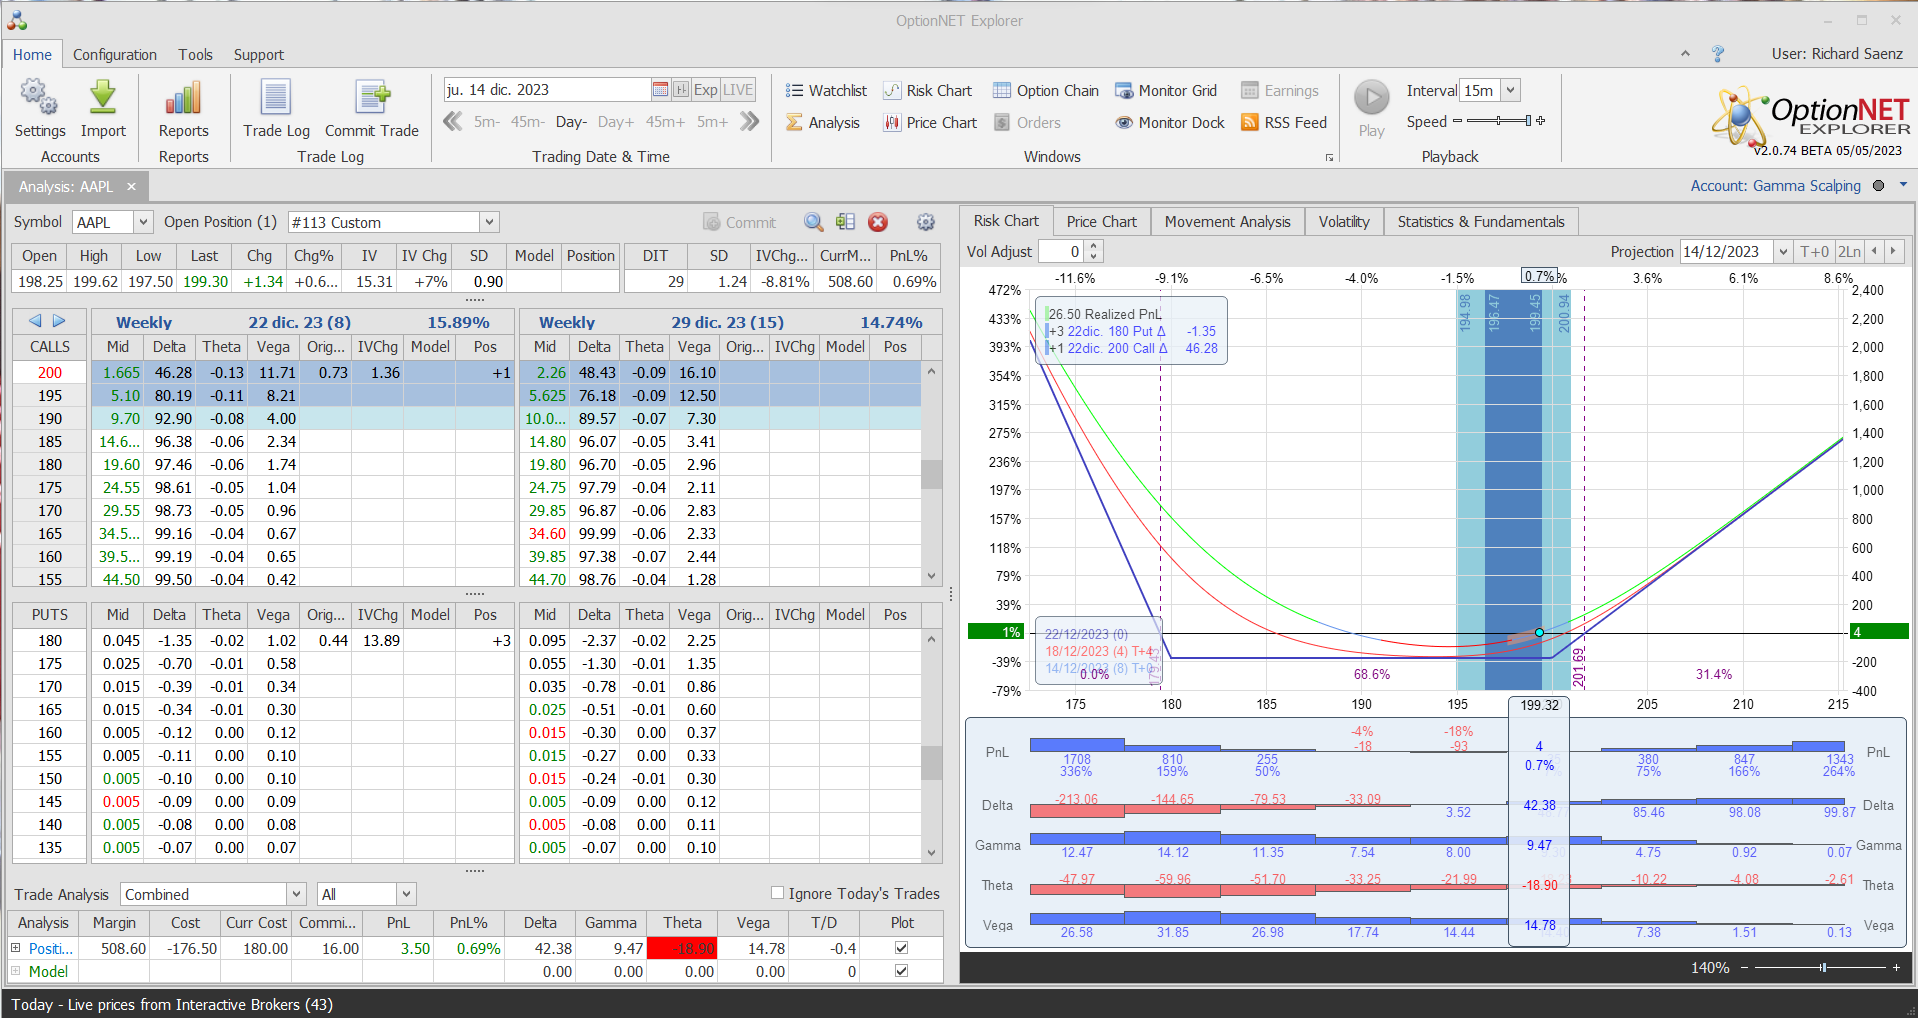Open the Projection date dropdown
The width and height of the screenshot is (1918, 1018).
[x=1783, y=252]
